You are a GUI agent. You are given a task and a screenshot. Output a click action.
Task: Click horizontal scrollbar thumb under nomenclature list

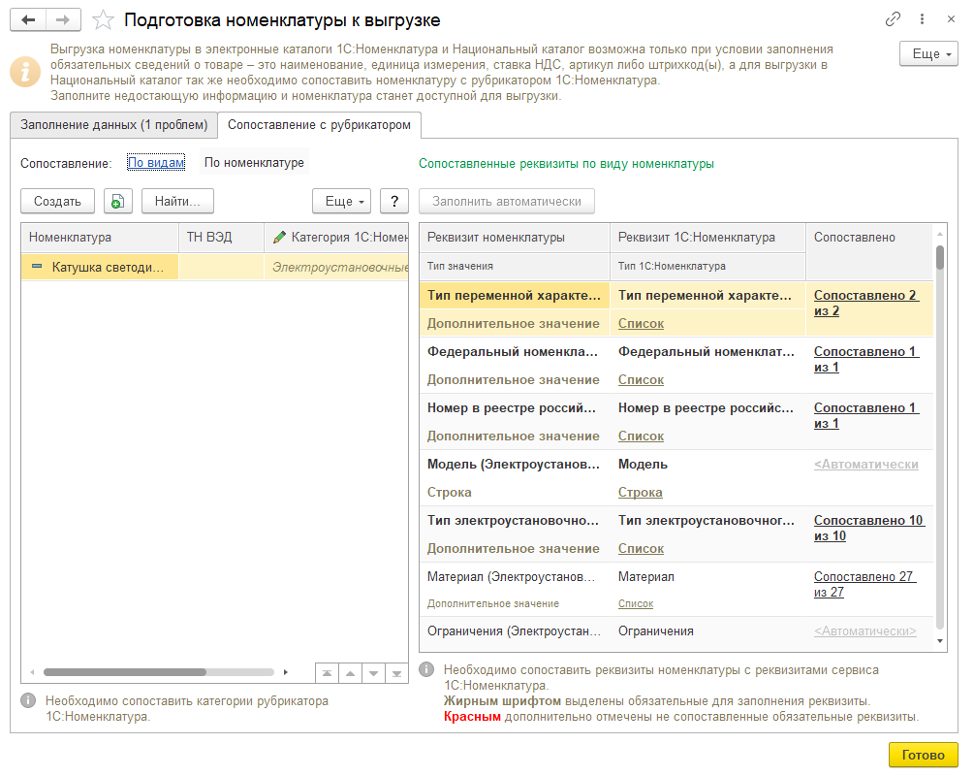click(124, 673)
